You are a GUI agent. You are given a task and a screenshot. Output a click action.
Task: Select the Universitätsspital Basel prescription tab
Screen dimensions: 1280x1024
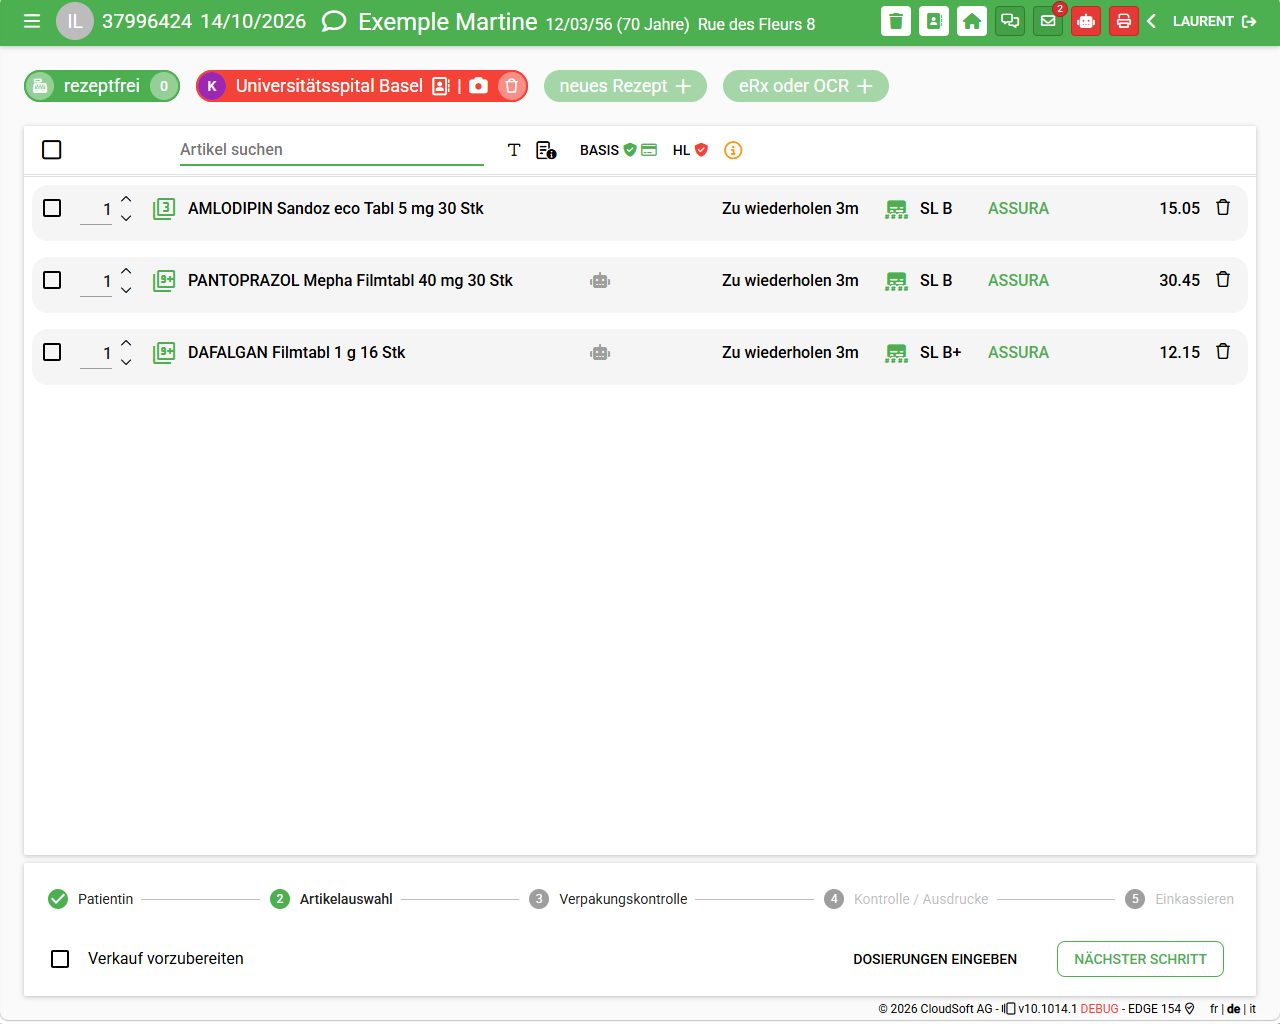coord(328,86)
